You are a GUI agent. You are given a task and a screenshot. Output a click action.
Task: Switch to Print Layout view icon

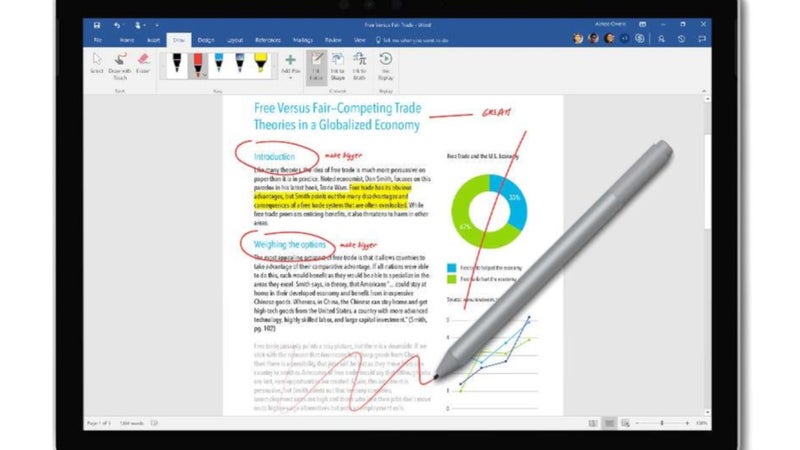(609, 423)
